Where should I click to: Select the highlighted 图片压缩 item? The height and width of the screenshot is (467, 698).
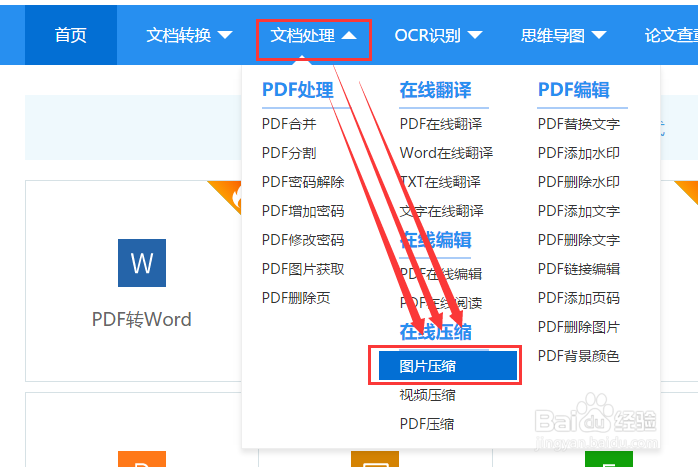point(448,366)
